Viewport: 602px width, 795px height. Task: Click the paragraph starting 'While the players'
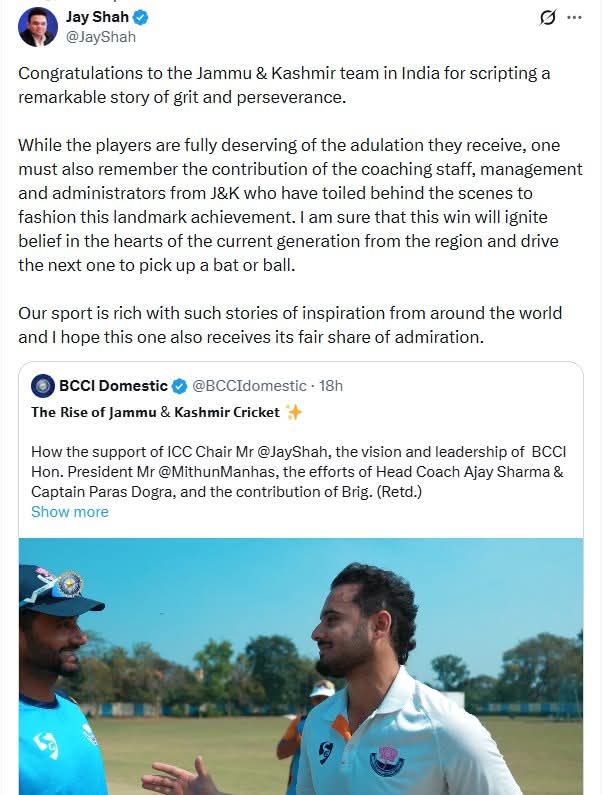[300, 204]
